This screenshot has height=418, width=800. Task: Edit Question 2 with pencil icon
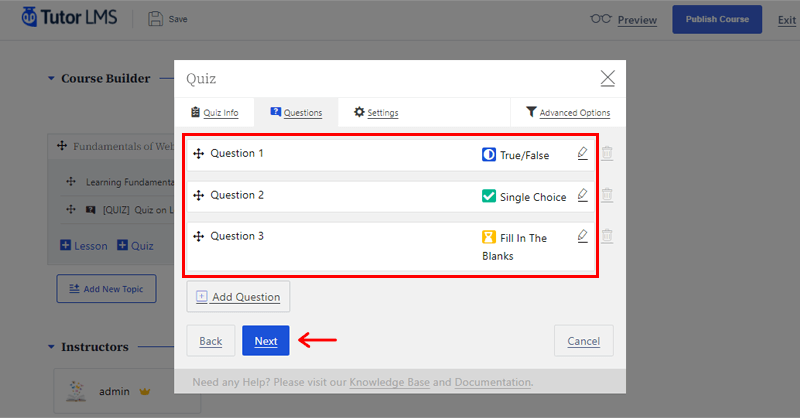(x=582, y=195)
